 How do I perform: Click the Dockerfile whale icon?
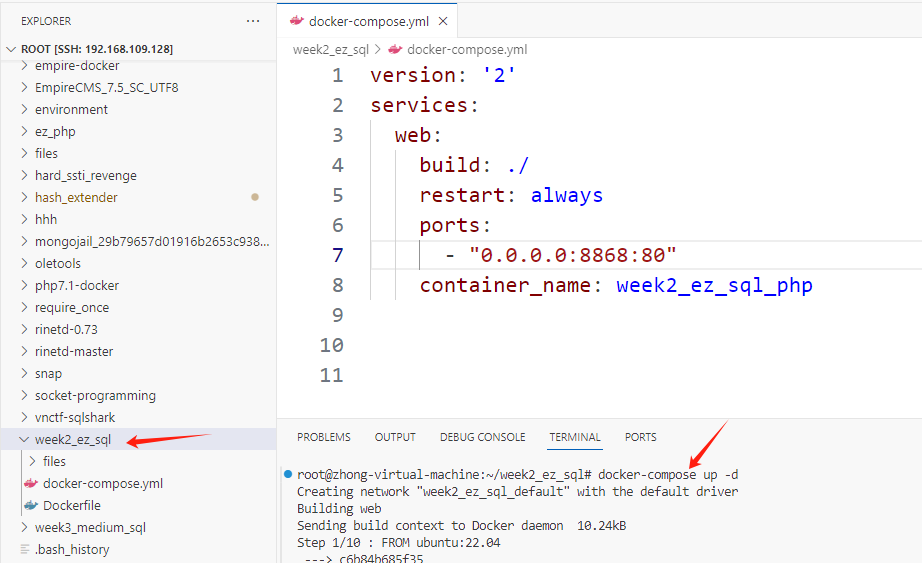click(31, 505)
